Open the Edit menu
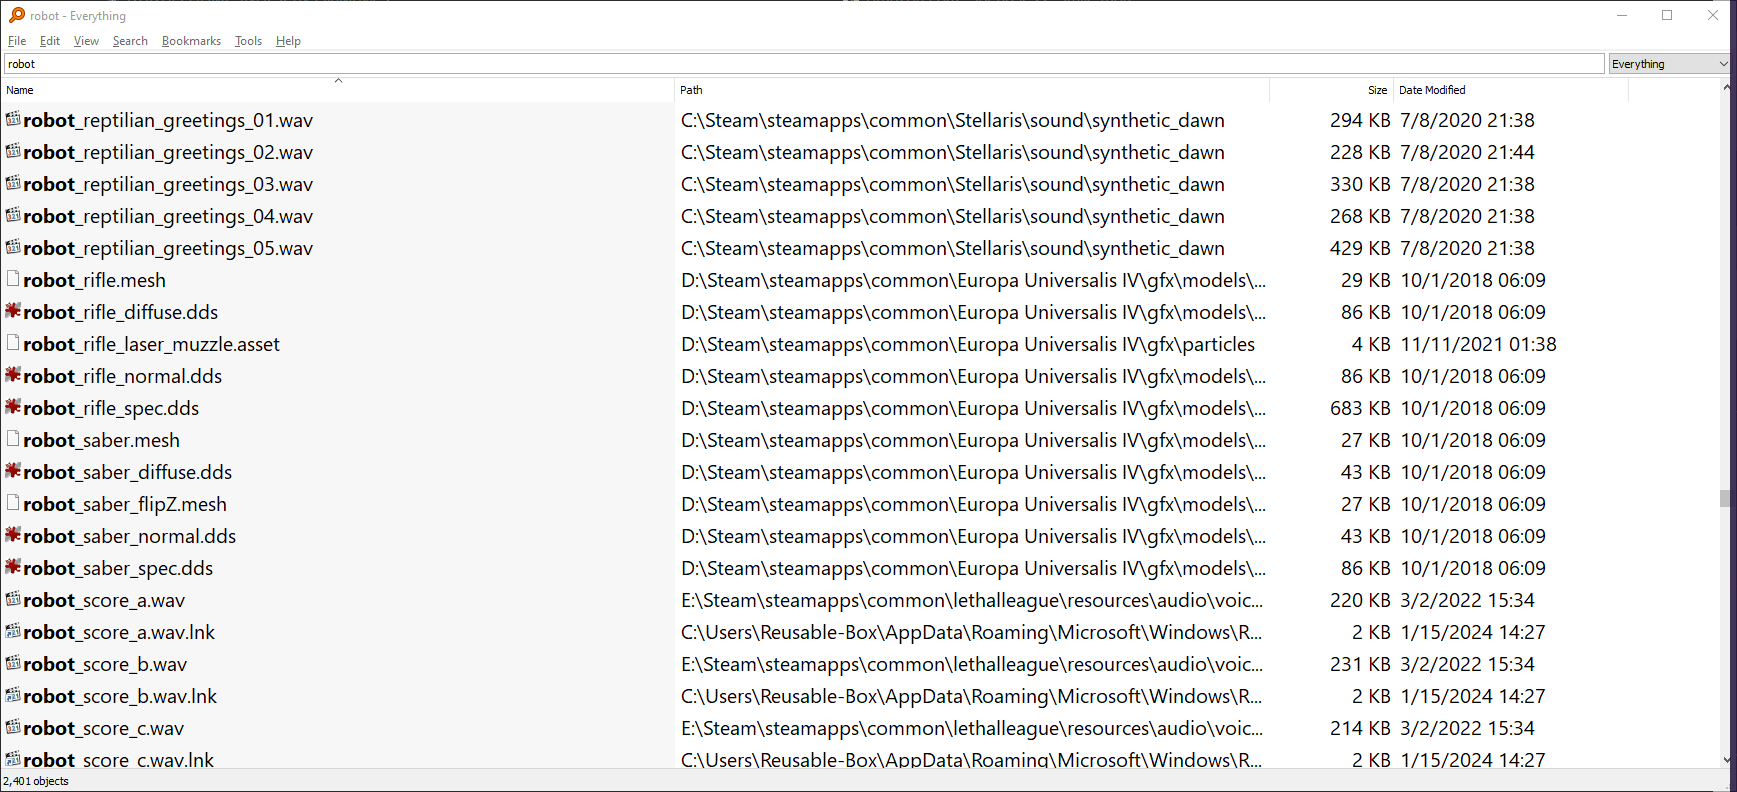Screen dimensions: 1737x792 click(50, 41)
